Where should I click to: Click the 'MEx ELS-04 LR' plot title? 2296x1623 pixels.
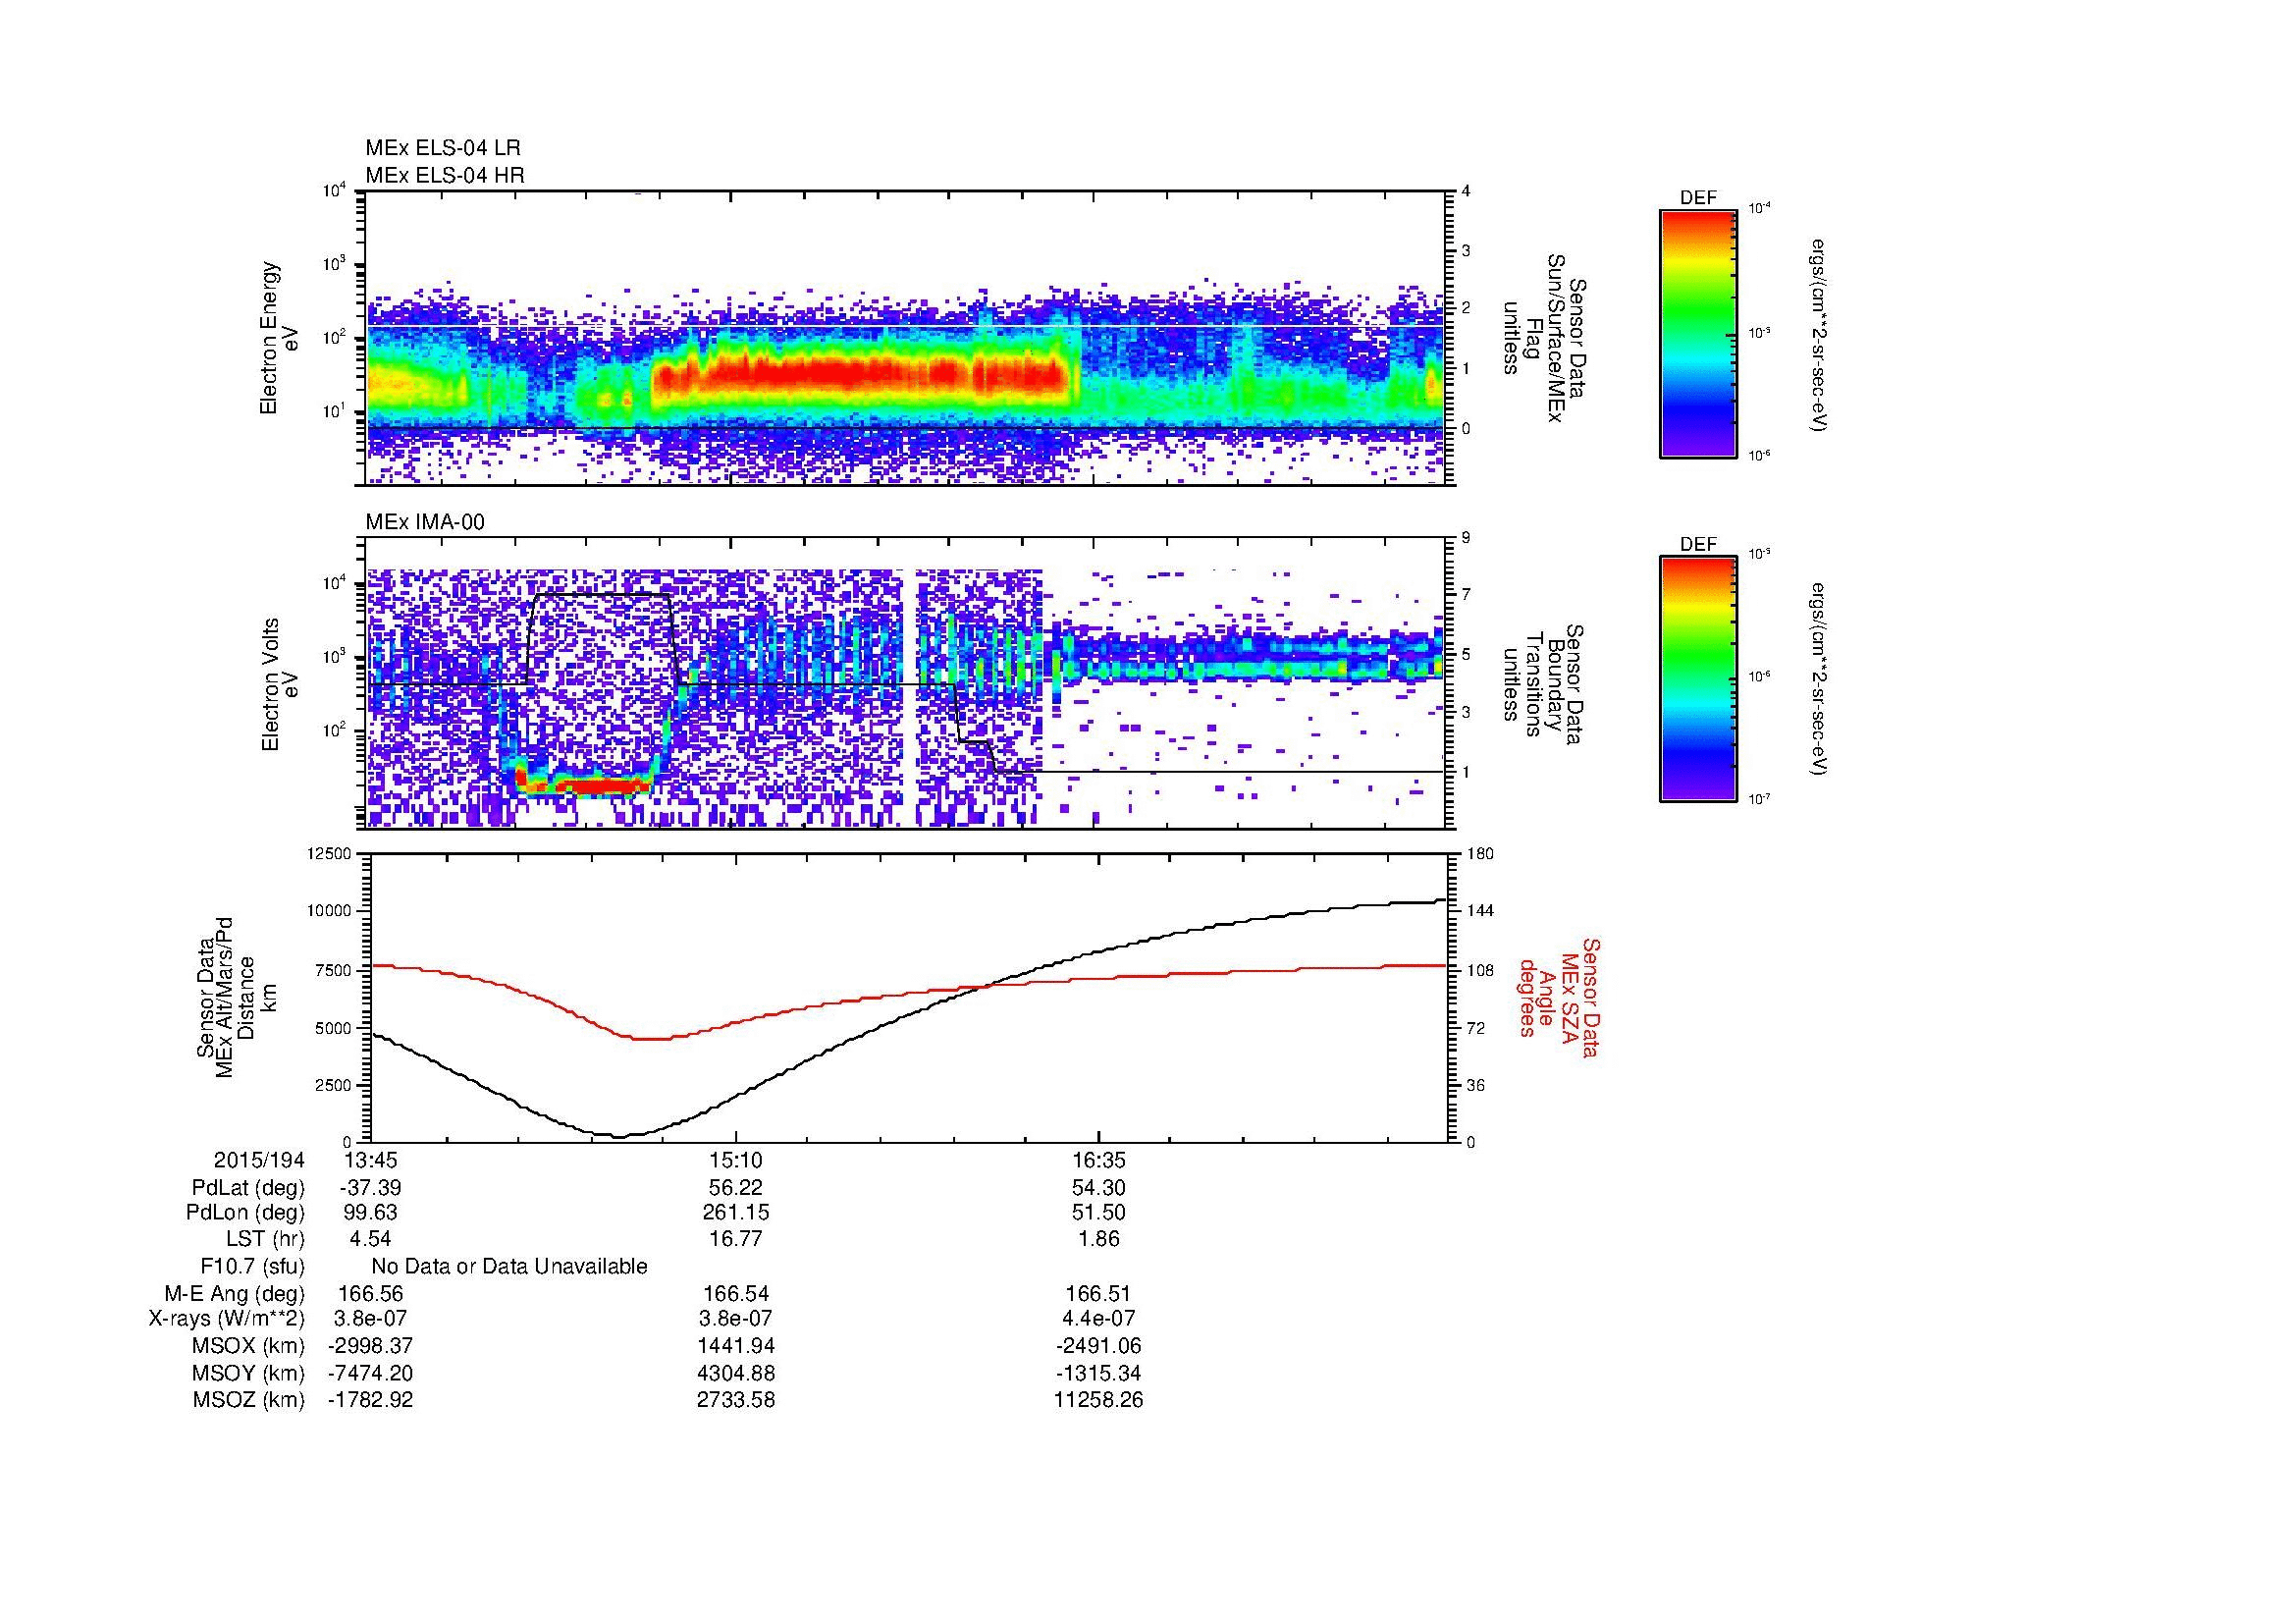(443, 148)
